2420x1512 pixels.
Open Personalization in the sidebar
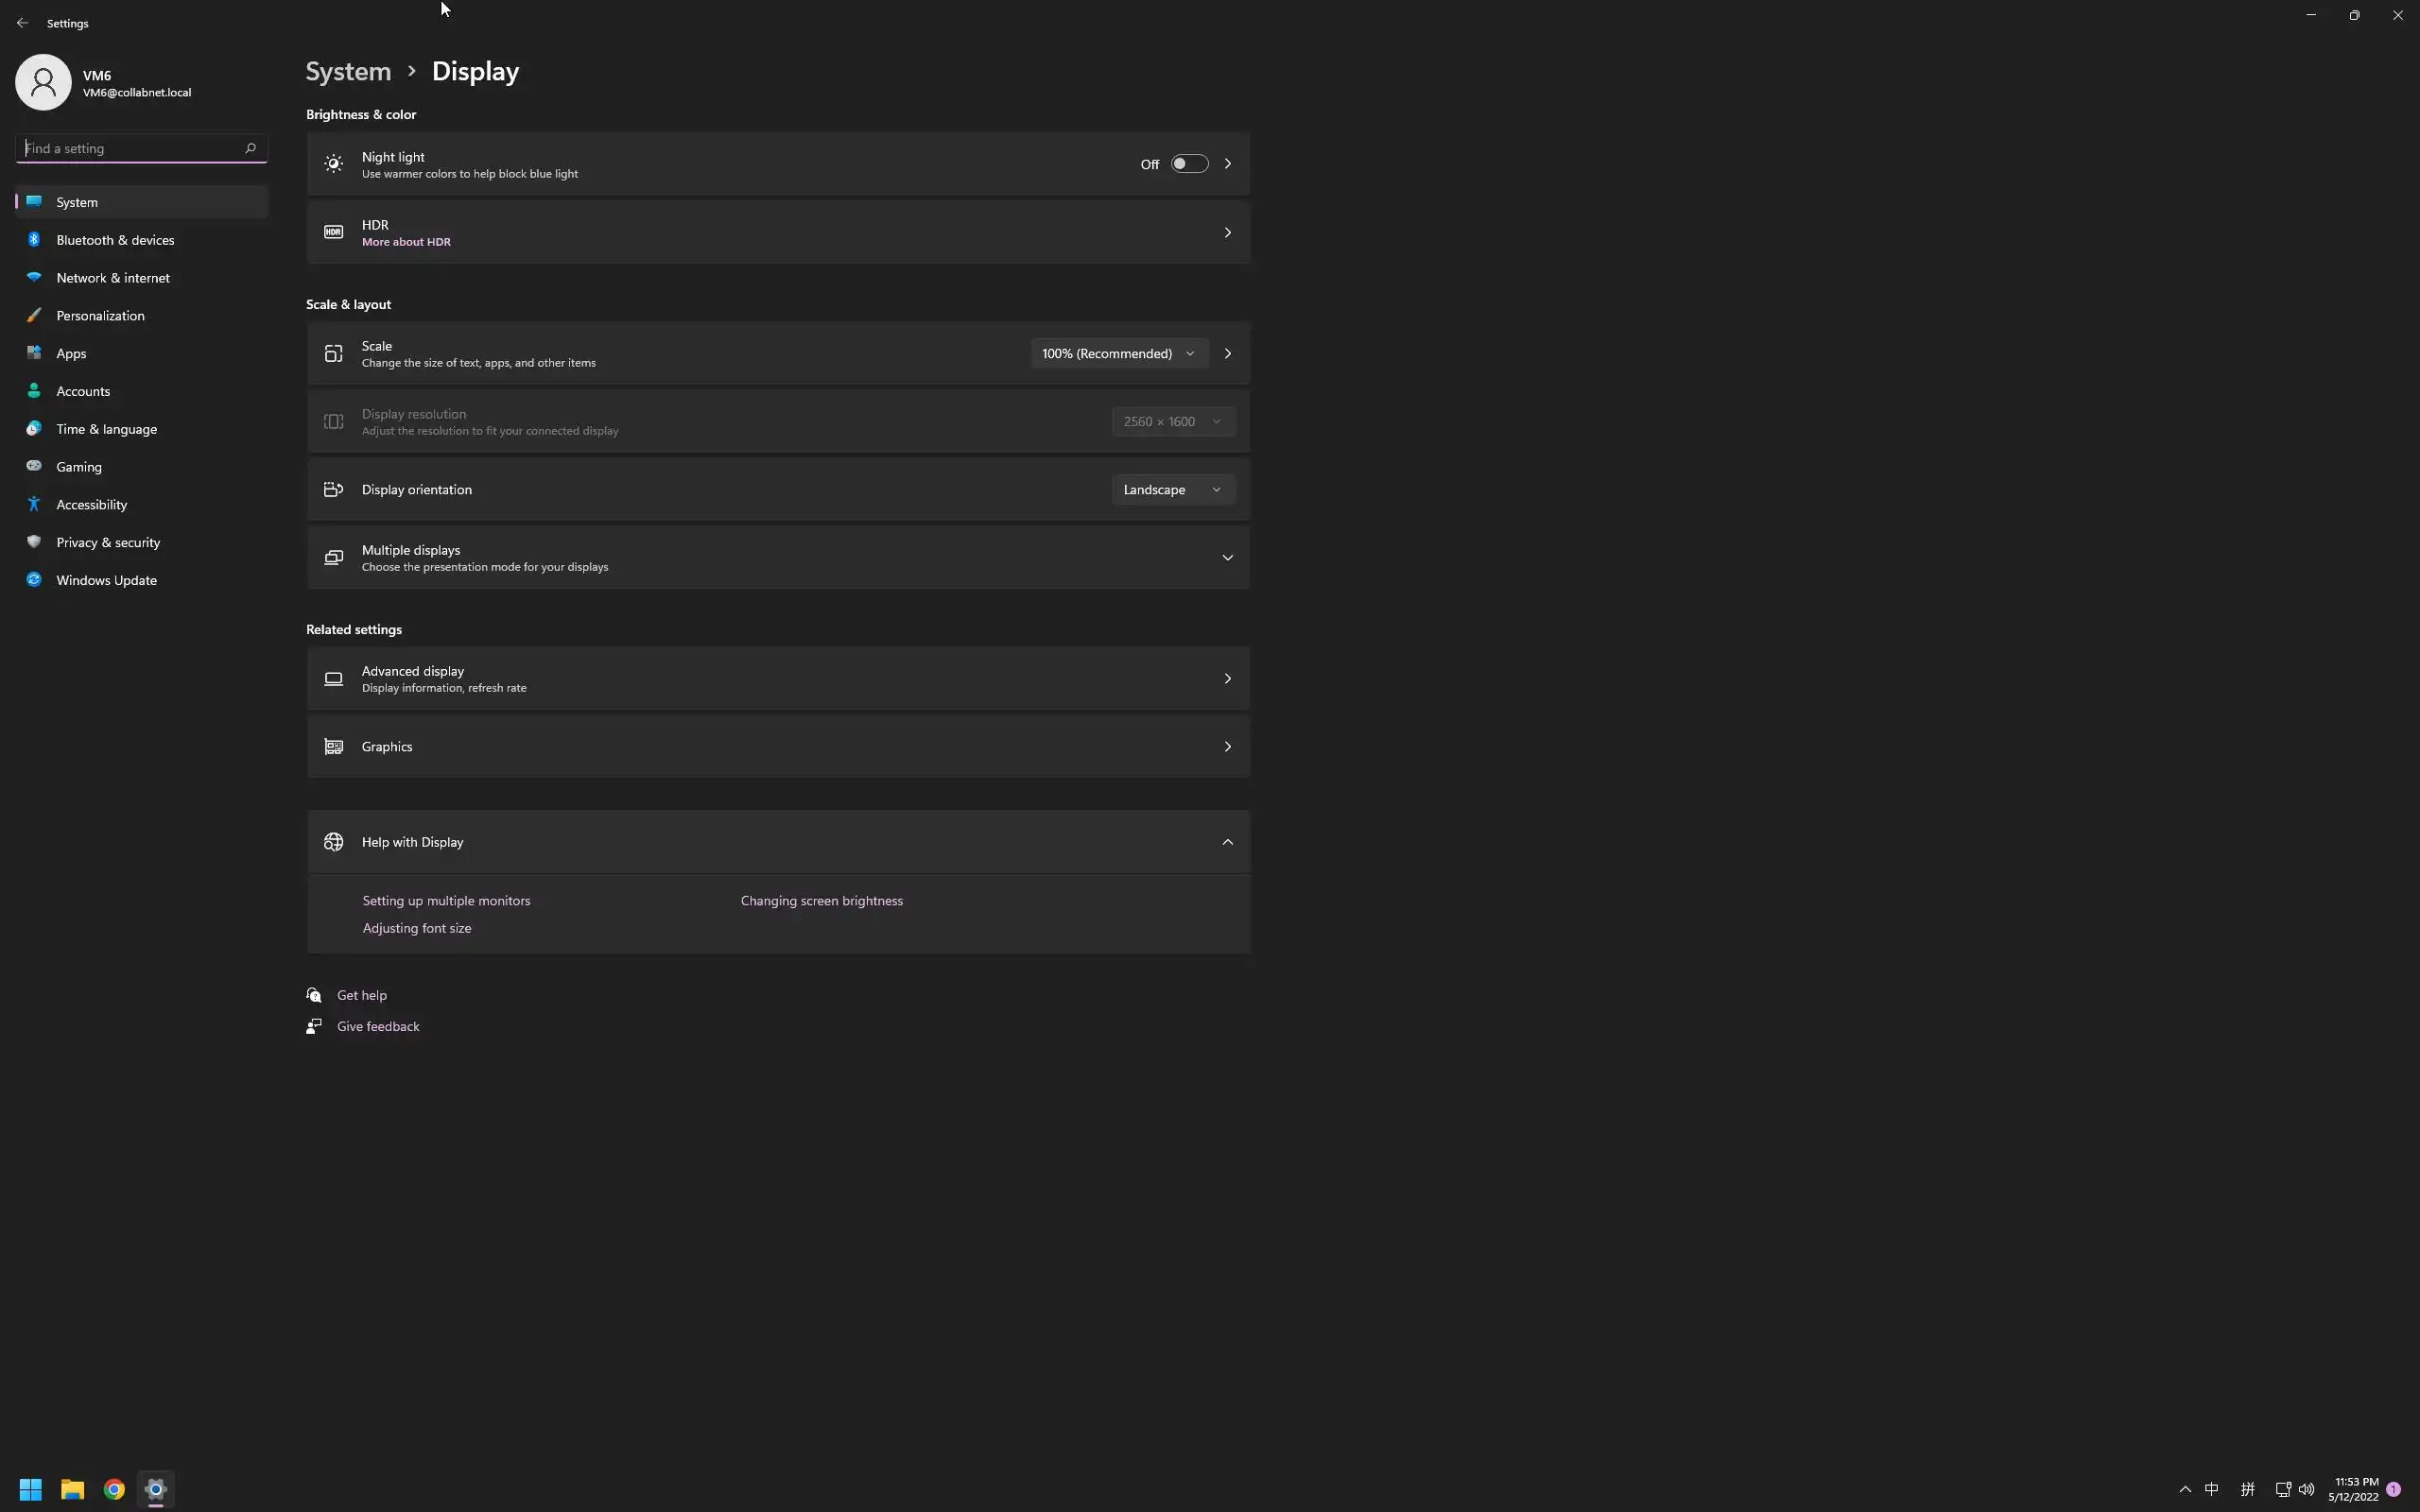pyautogui.click(x=100, y=316)
